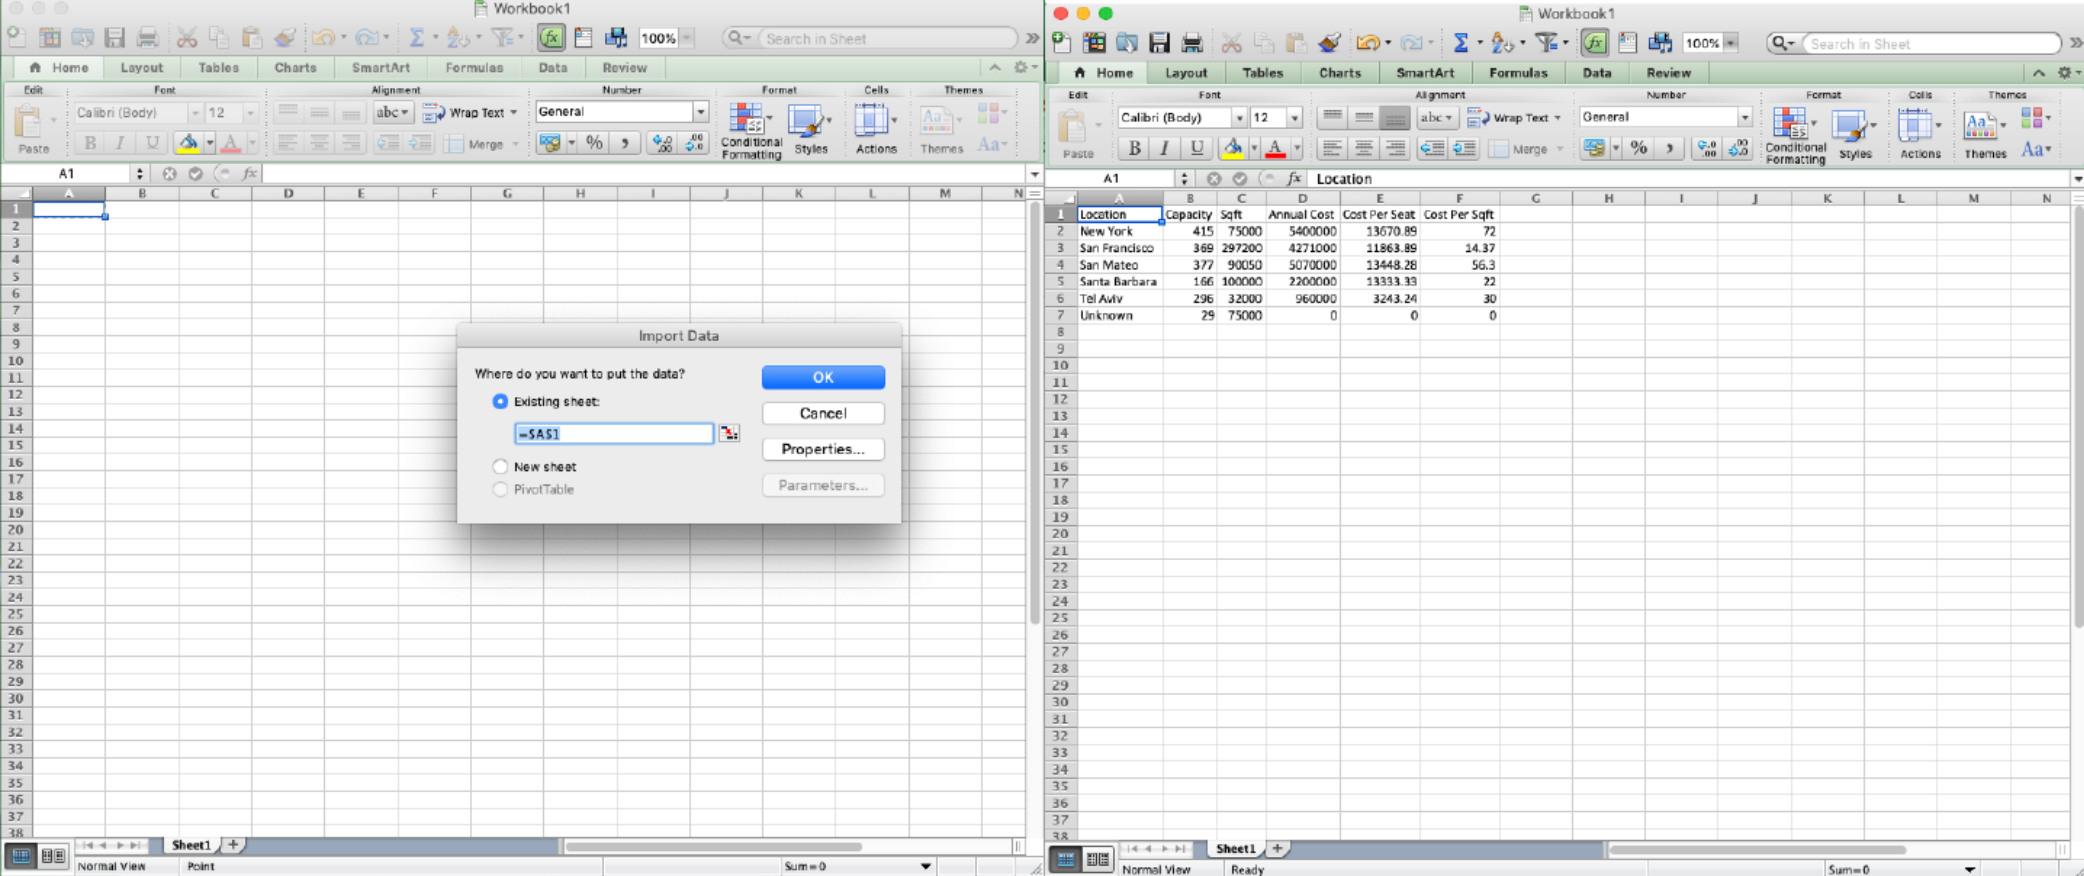Click Conditional Formatting in right window
Screen dimensions: 2084x876
click(x=1795, y=136)
